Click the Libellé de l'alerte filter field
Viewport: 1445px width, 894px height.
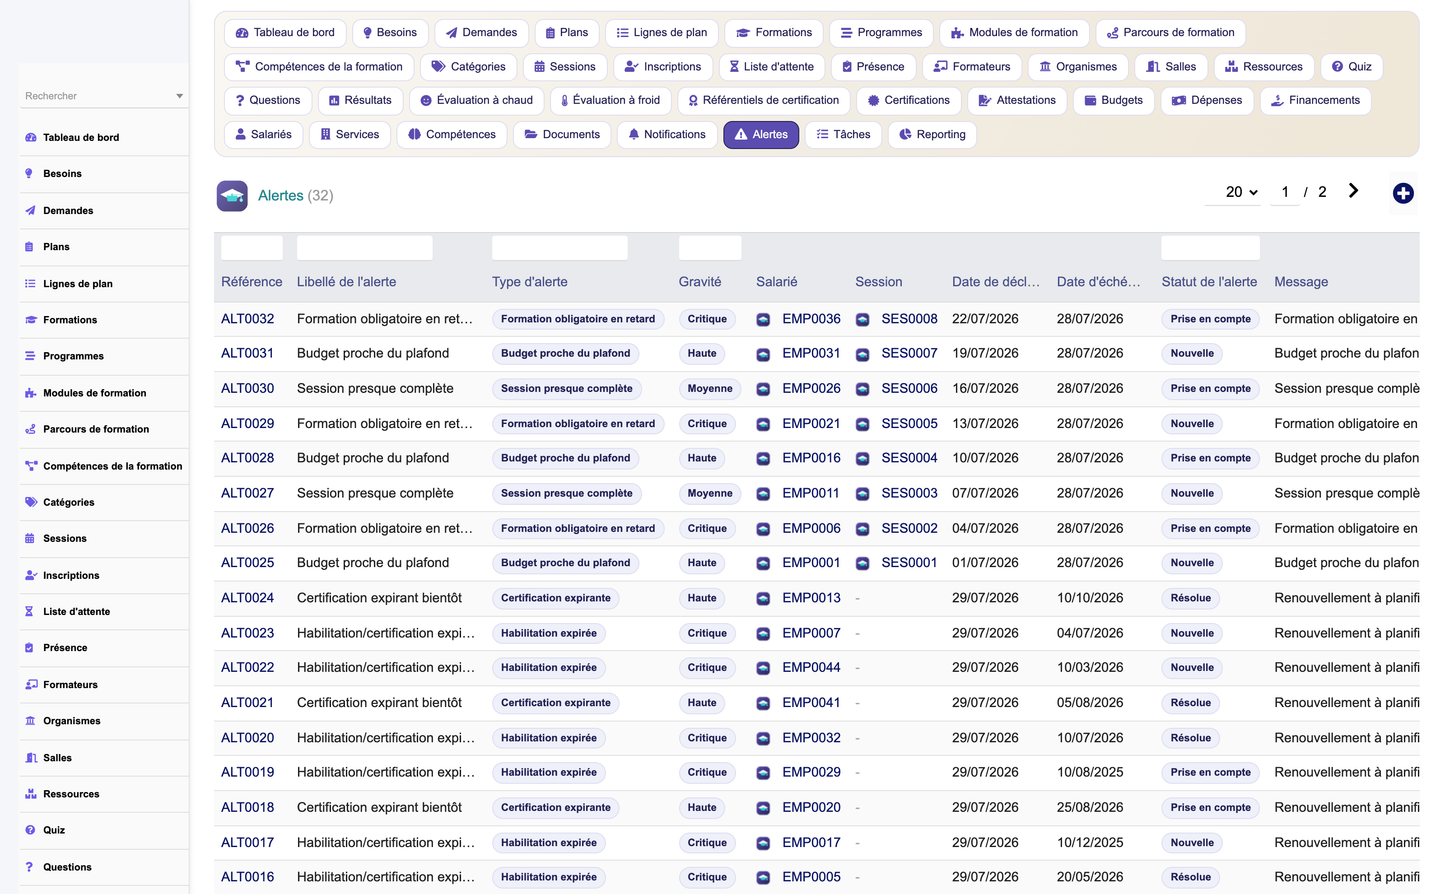tap(365, 248)
